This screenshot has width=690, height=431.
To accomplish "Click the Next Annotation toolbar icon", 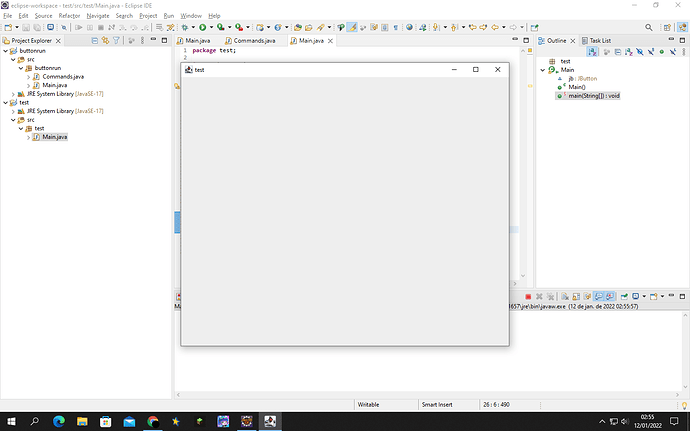I will [437, 27].
